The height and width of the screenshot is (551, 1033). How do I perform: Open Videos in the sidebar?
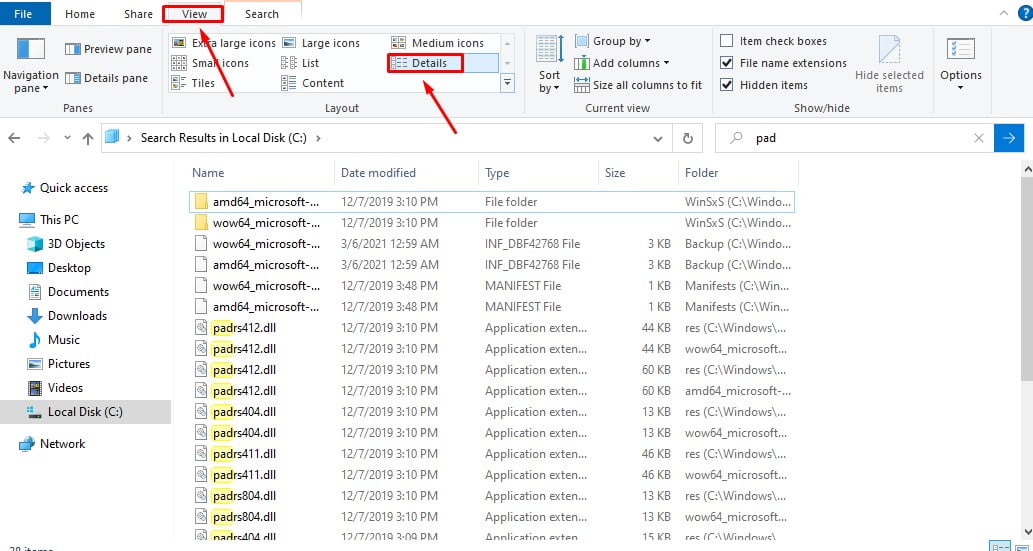click(54, 388)
